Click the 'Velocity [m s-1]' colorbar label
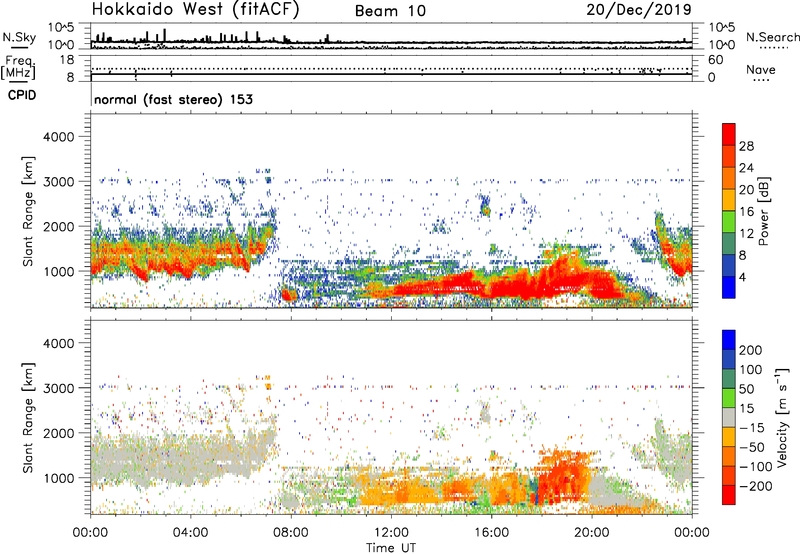The image size is (800, 554). (782, 417)
